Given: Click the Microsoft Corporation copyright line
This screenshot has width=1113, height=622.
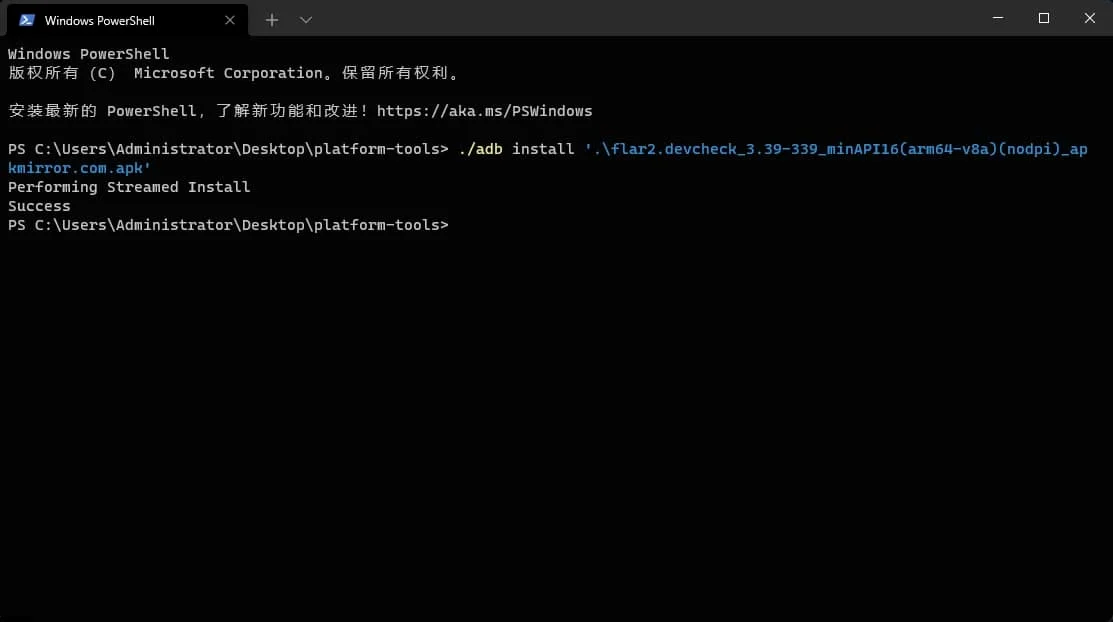Looking at the screenshot, I should [x=234, y=73].
